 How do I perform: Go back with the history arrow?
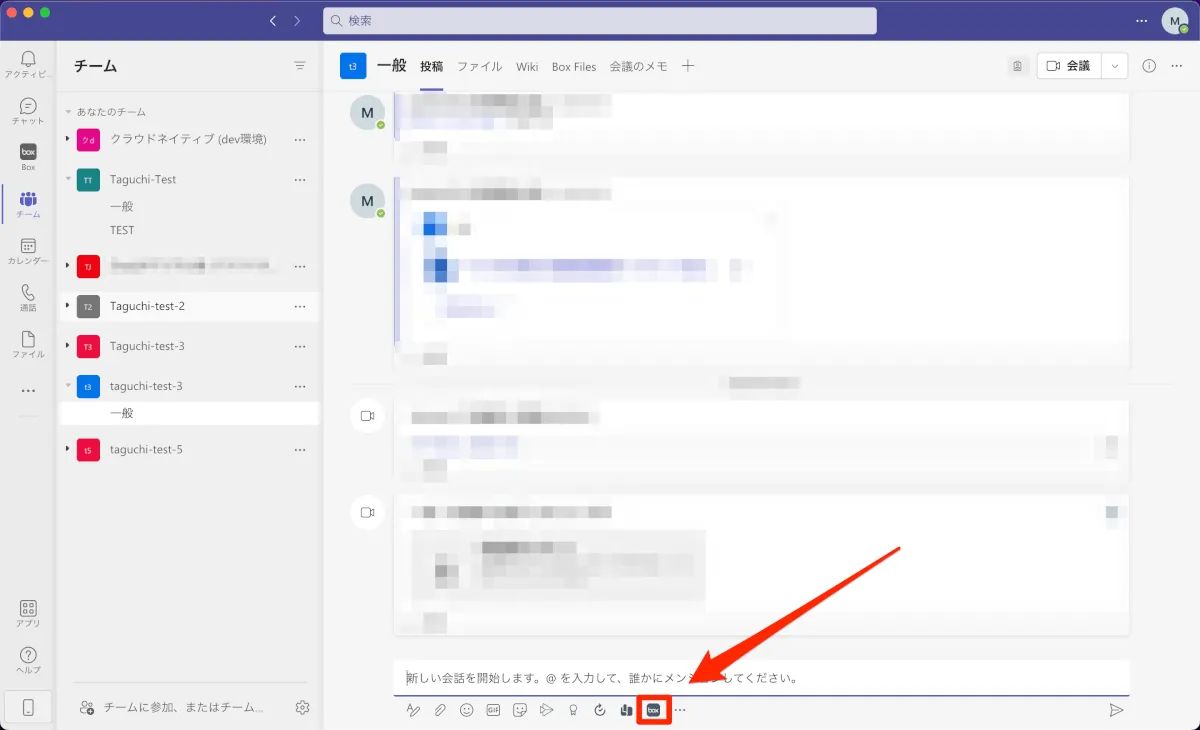[273, 20]
